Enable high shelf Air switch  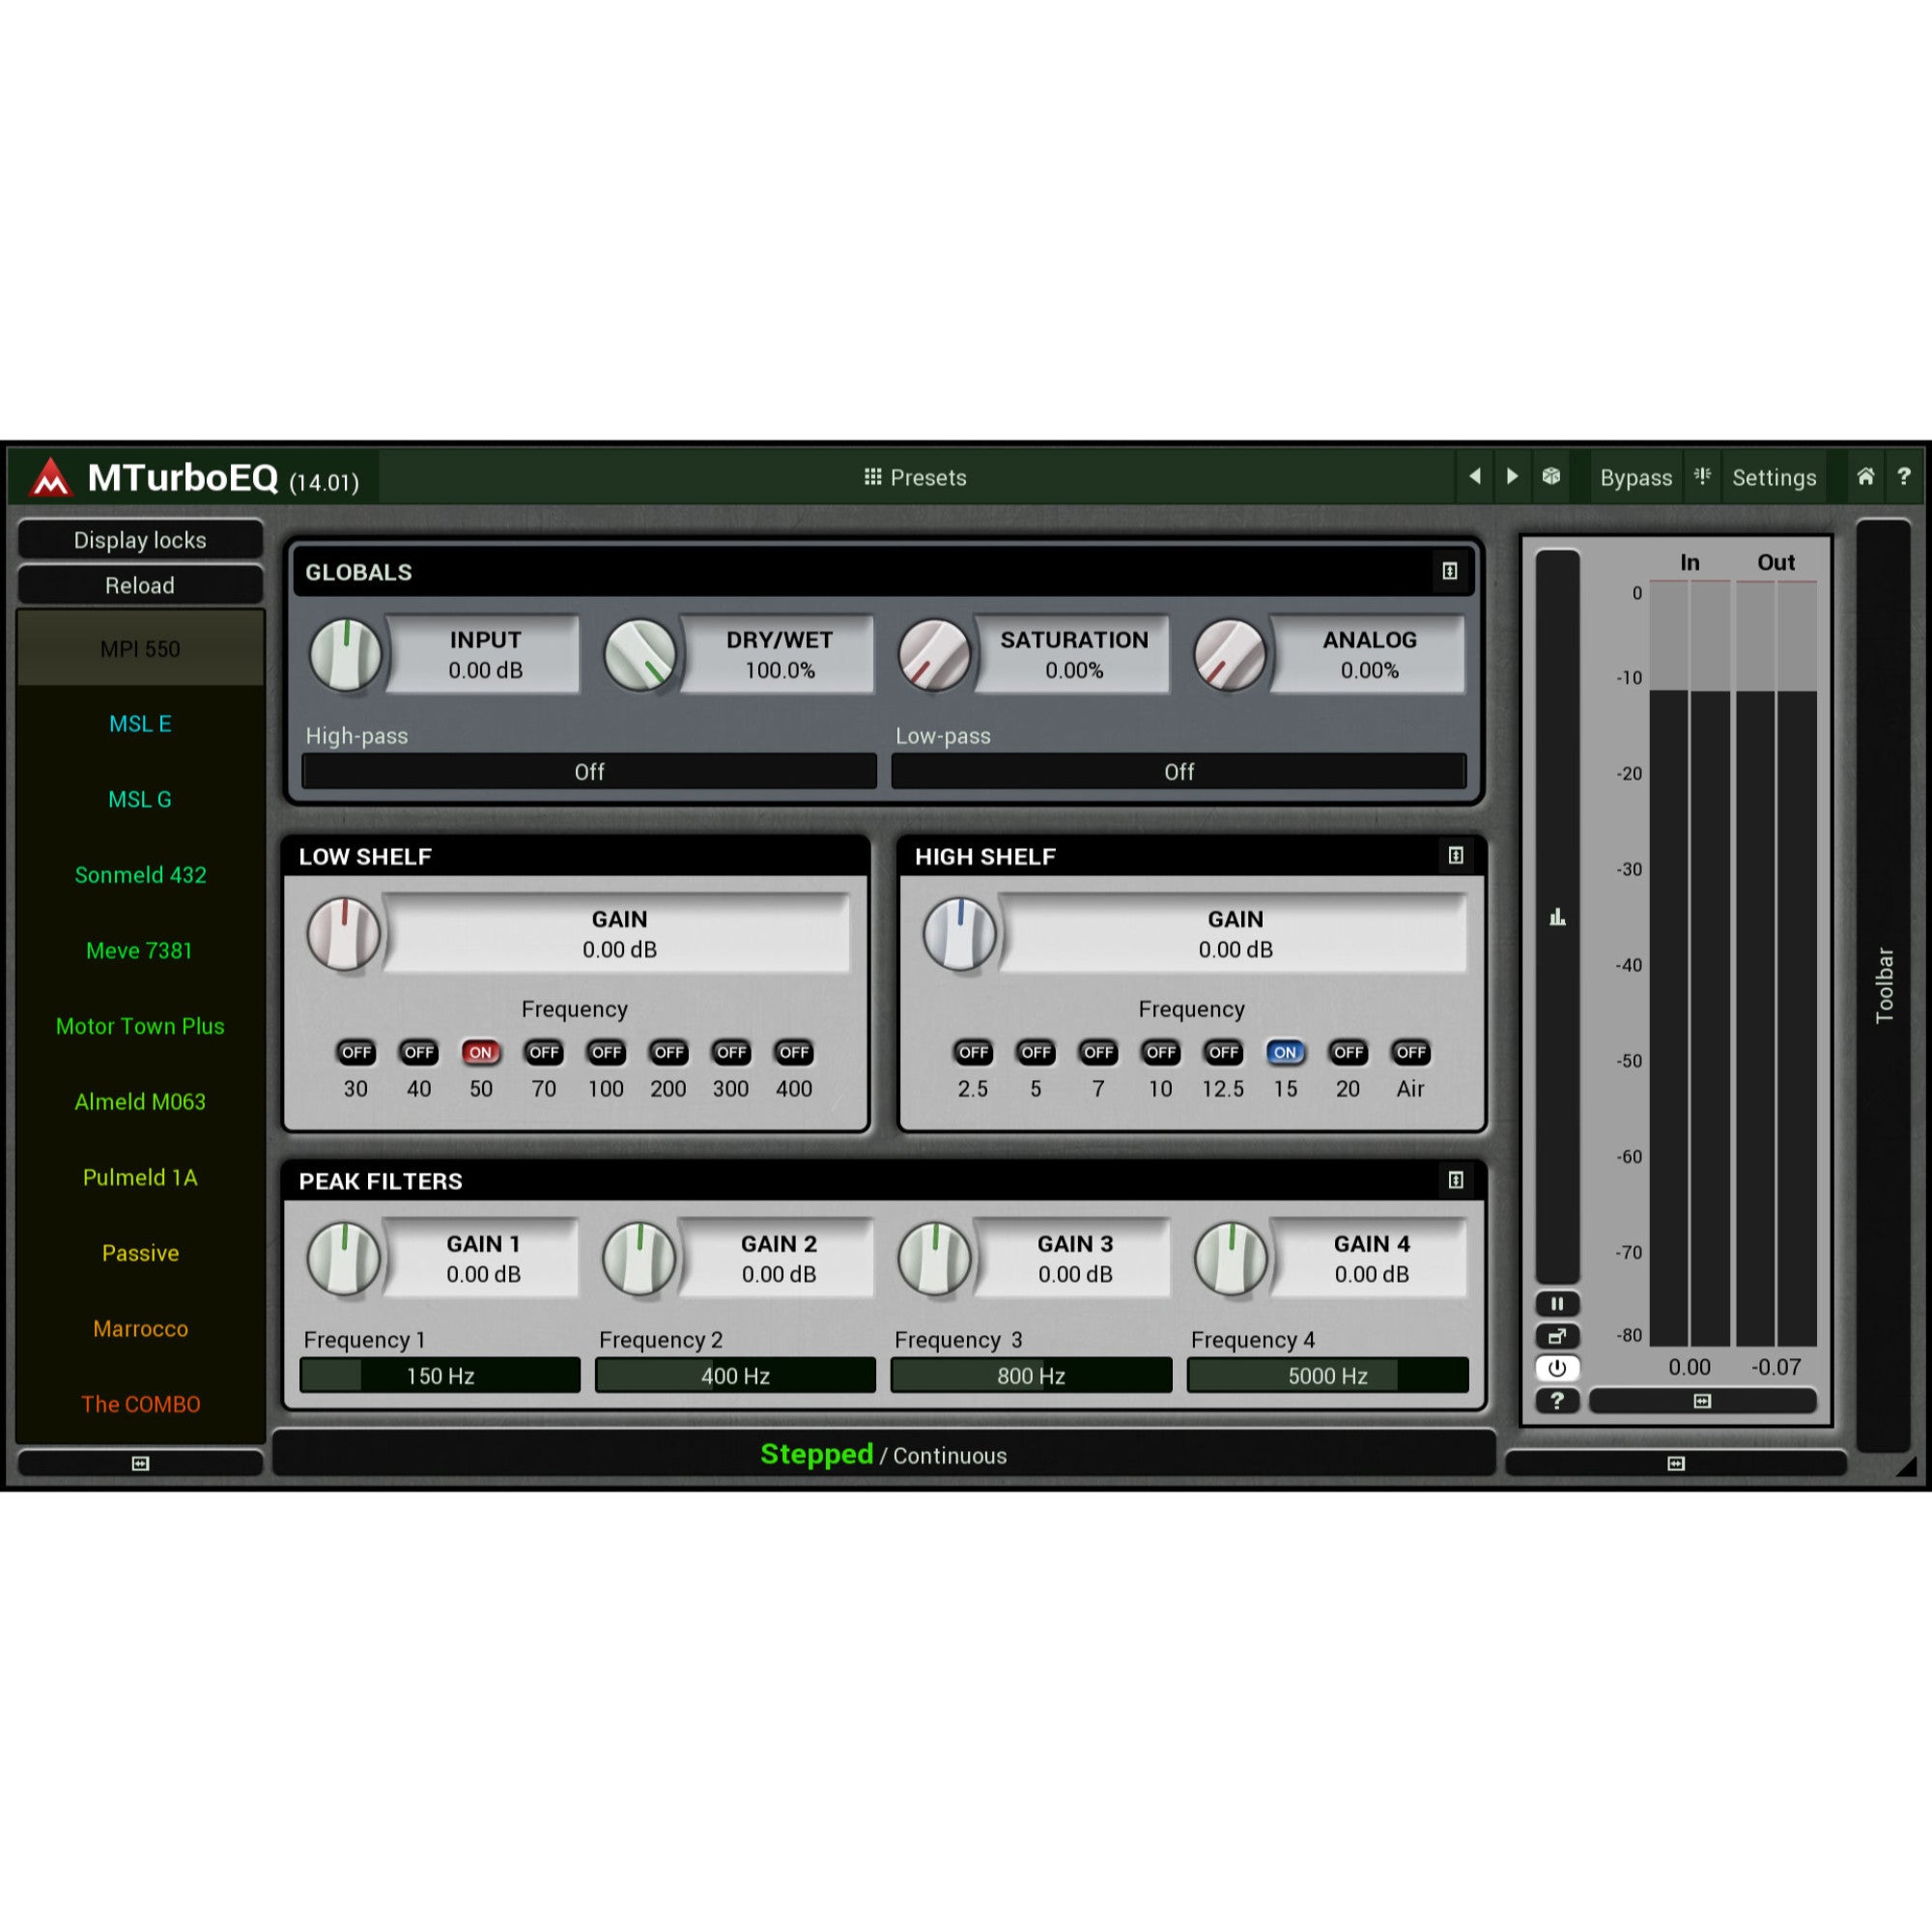pos(1410,1052)
